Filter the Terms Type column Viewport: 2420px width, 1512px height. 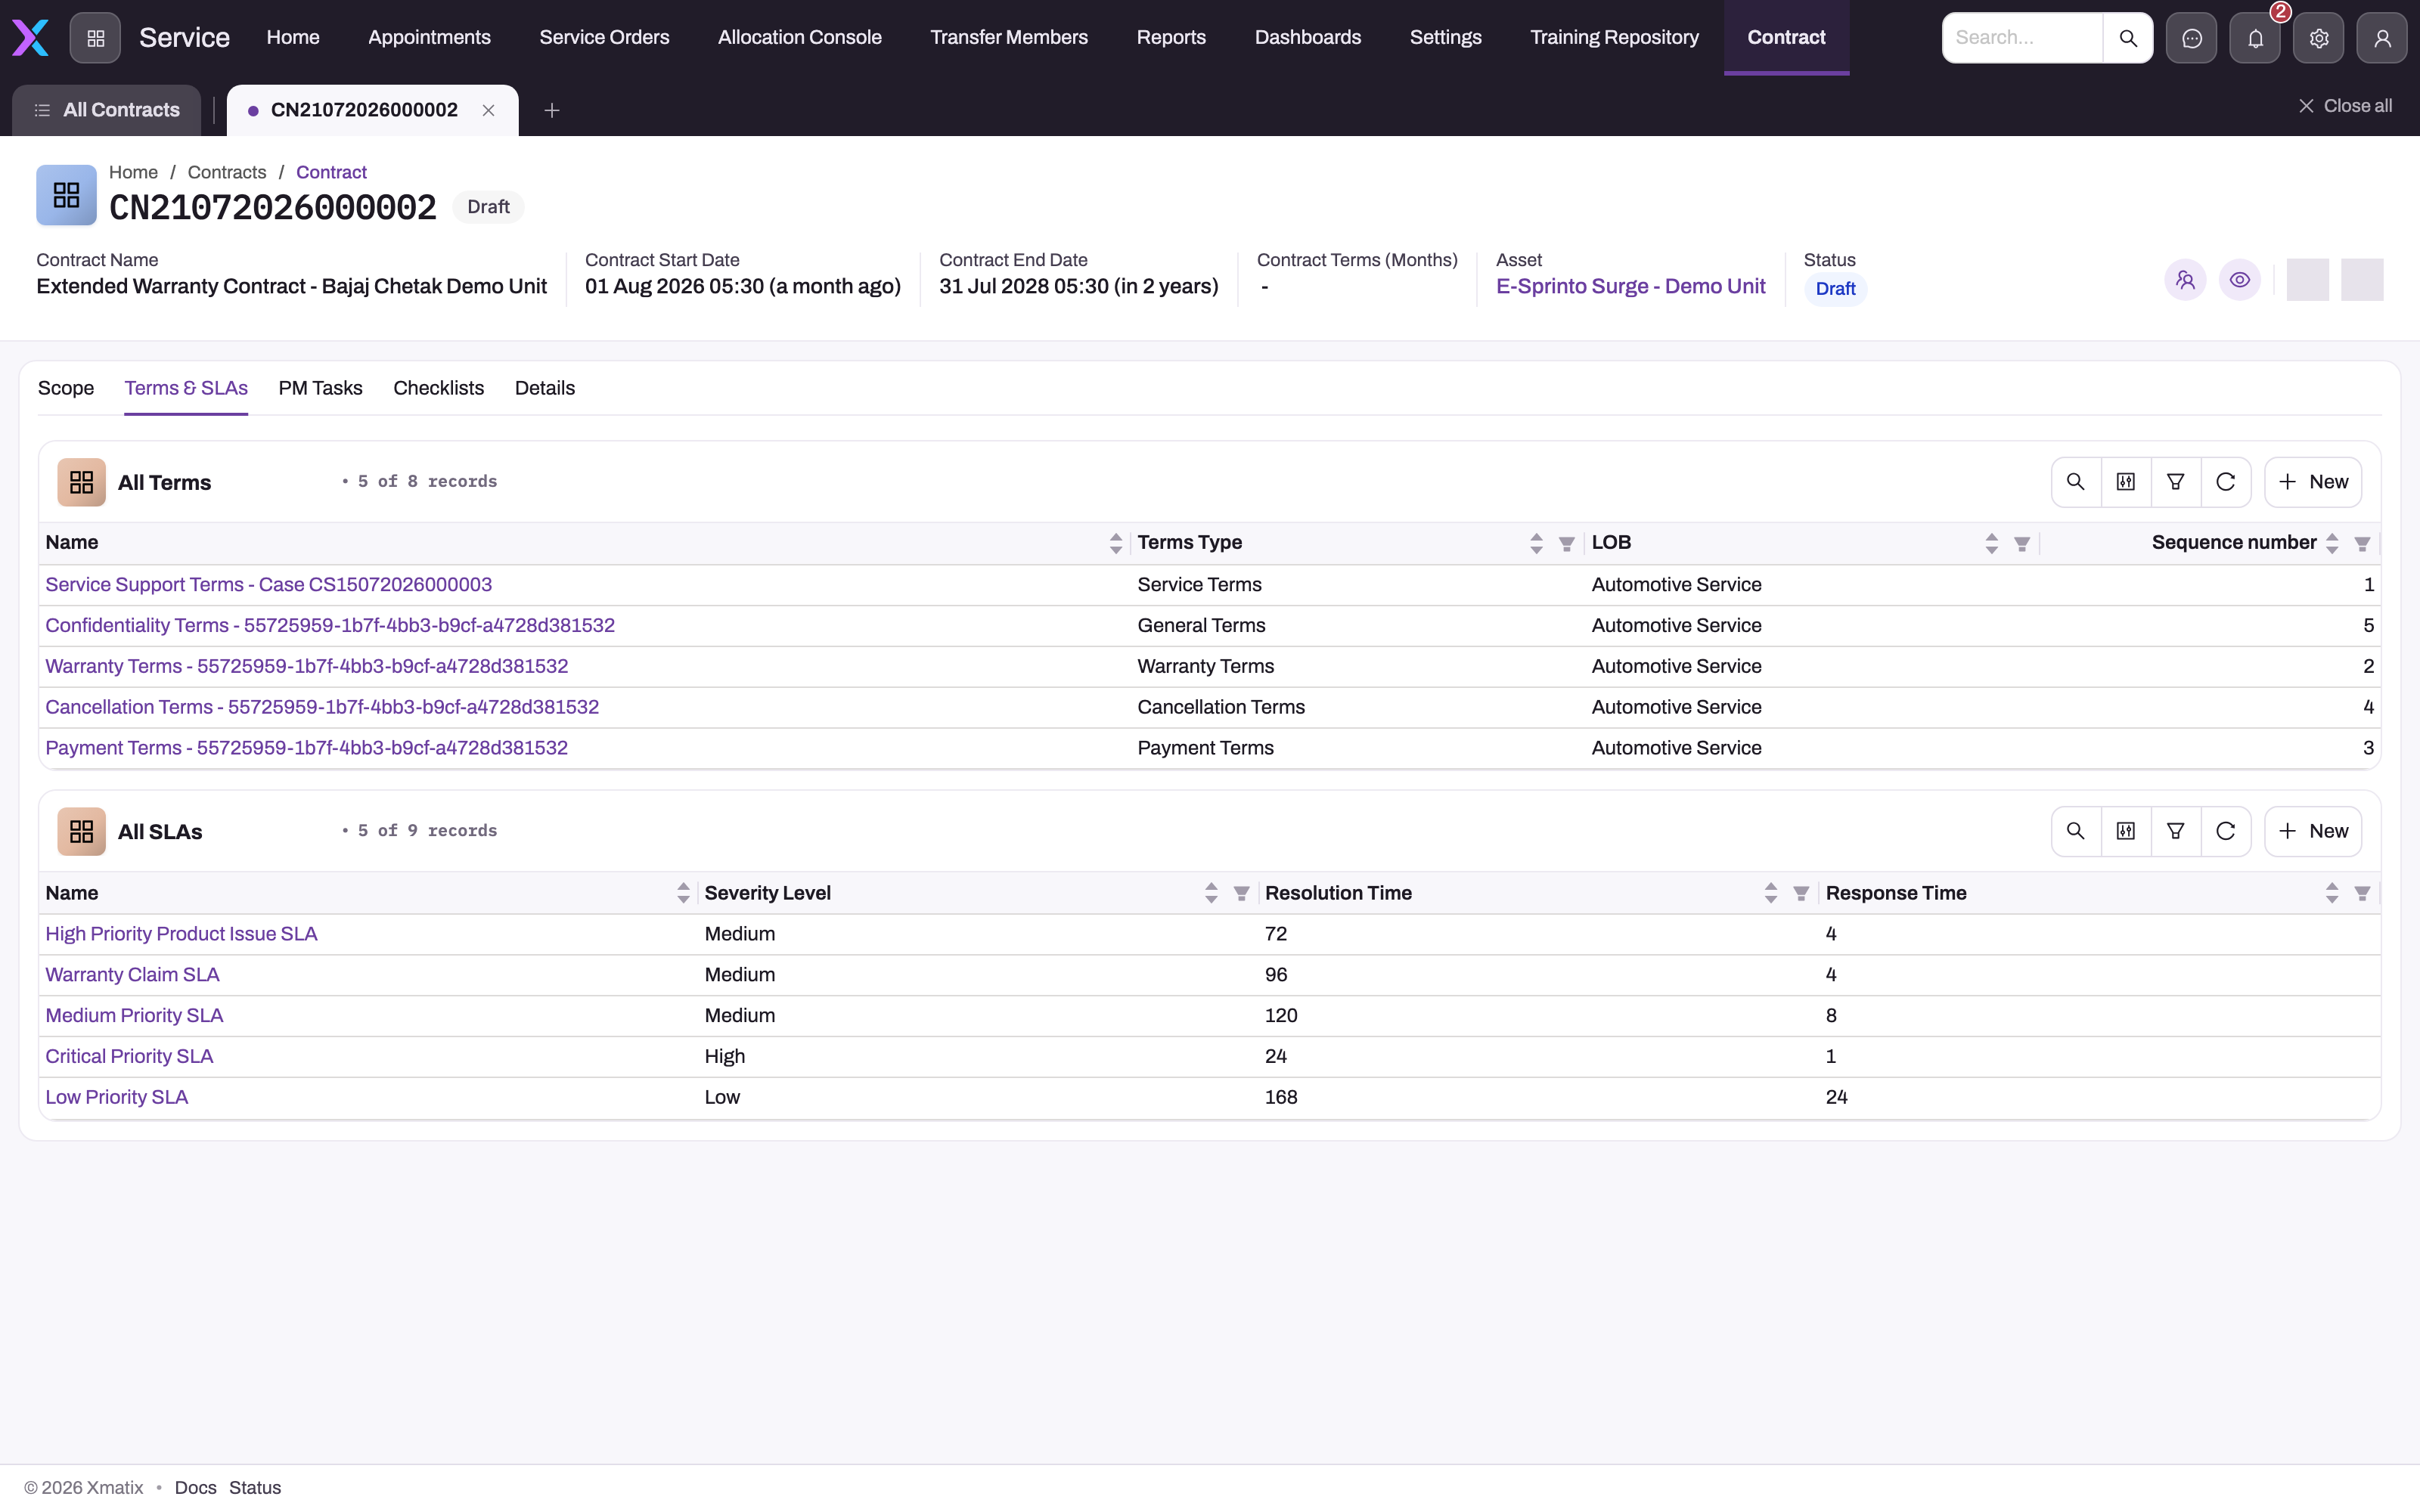click(x=1567, y=544)
